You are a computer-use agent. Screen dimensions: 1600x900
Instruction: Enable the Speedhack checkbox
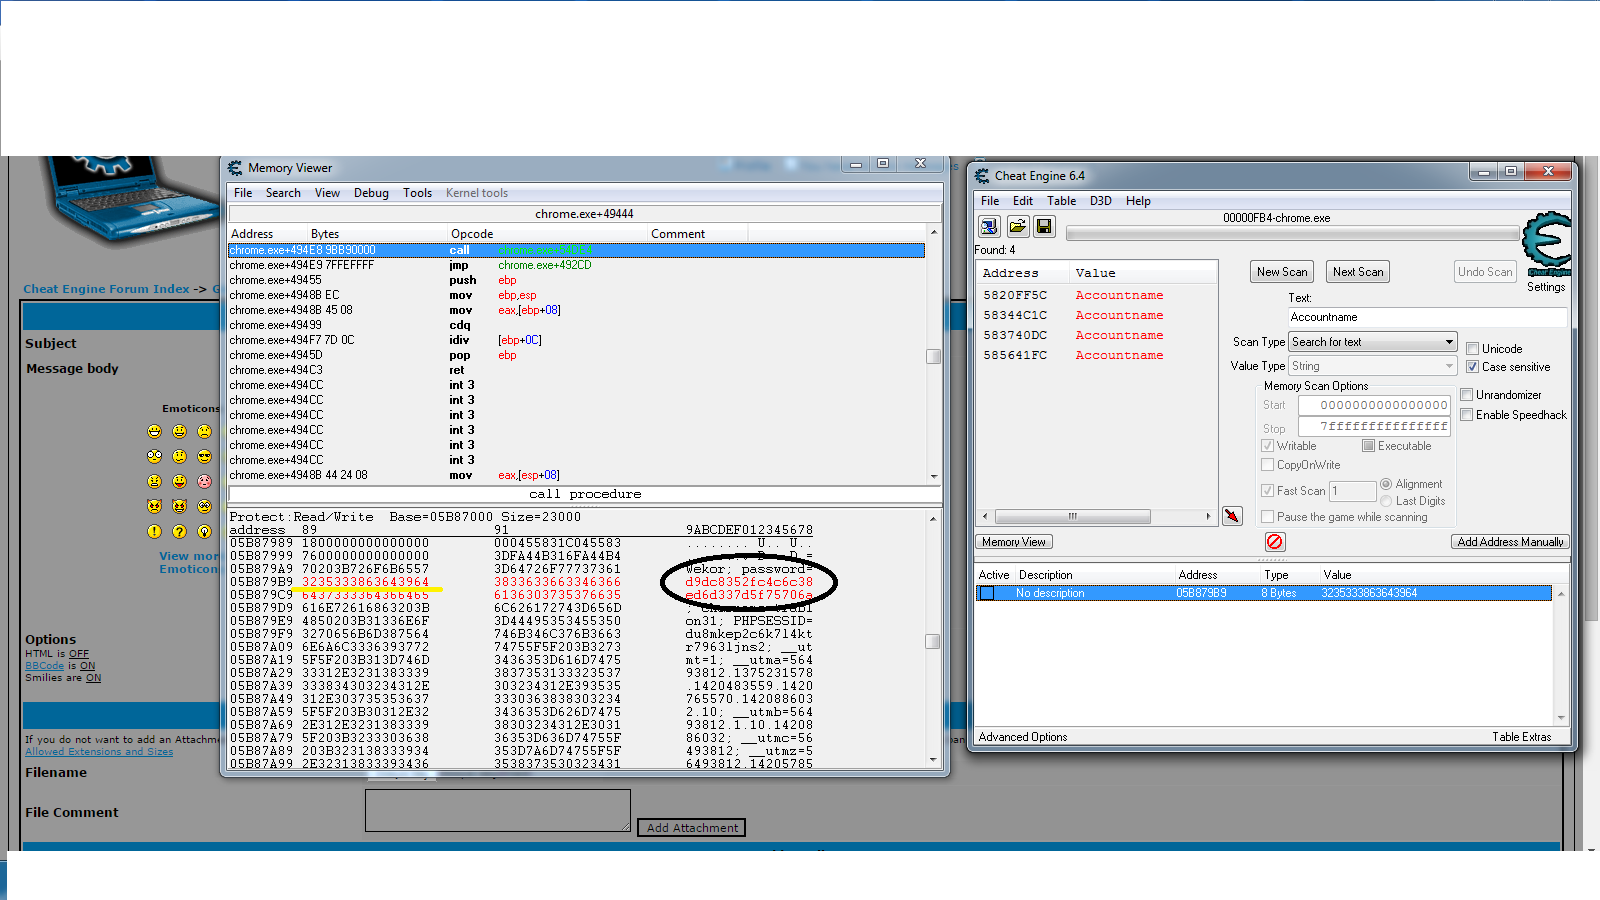point(1467,415)
